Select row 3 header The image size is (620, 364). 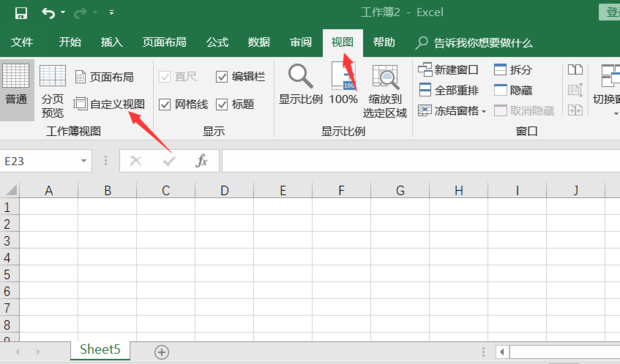coord(9,241)
